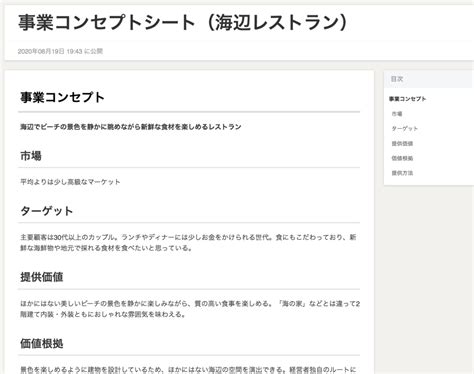Select 提供価値 entry in the table of contents
474x374 pixels.
402,143
